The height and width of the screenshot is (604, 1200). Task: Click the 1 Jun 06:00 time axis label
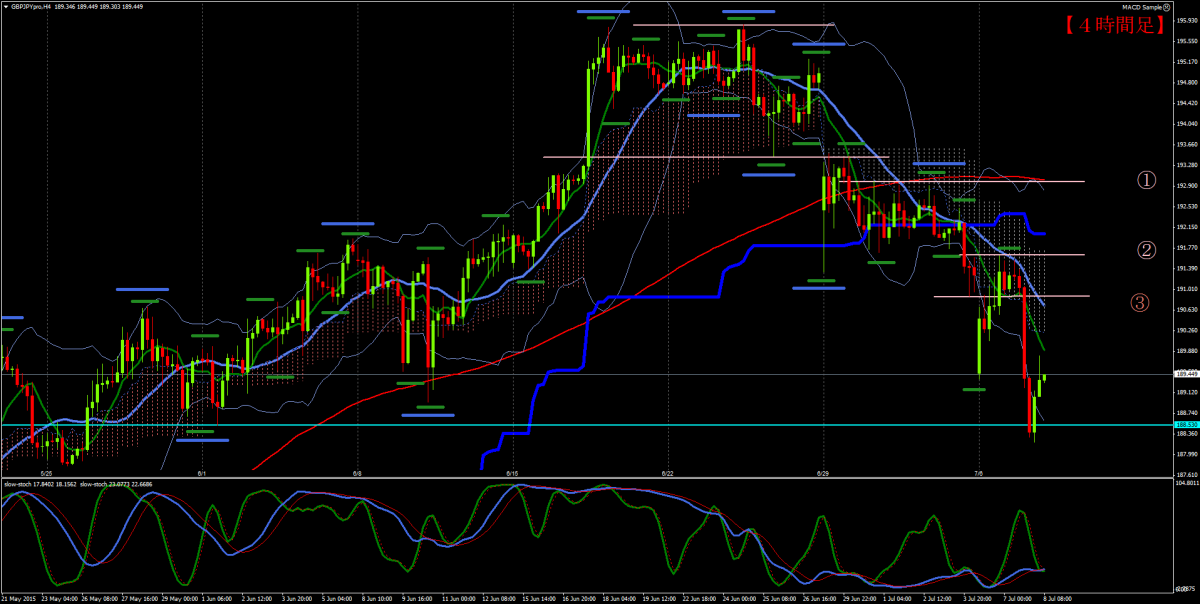click(215, 598)
